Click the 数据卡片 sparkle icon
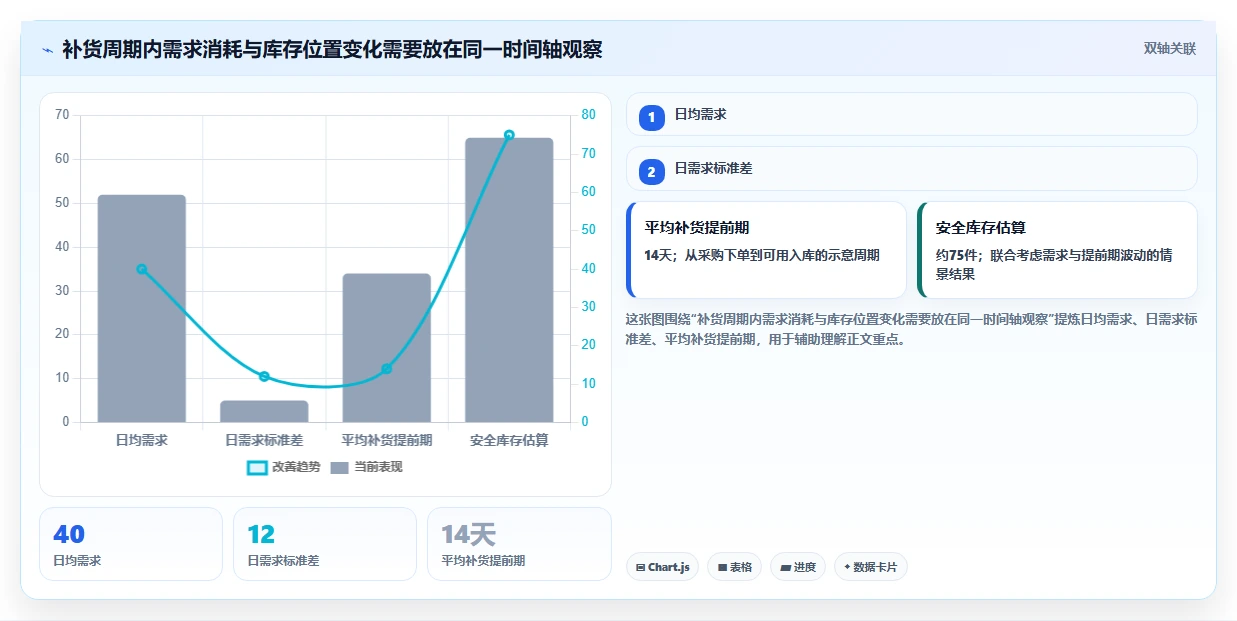1237x621 pixels. click(x=847, y=567)
